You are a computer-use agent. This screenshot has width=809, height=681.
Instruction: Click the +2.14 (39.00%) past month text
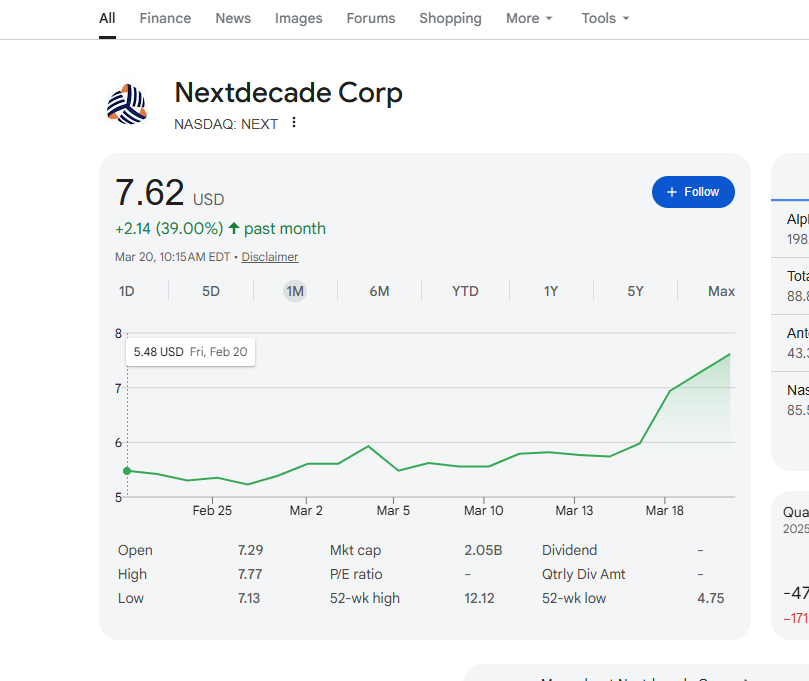(x=220, y=229)
